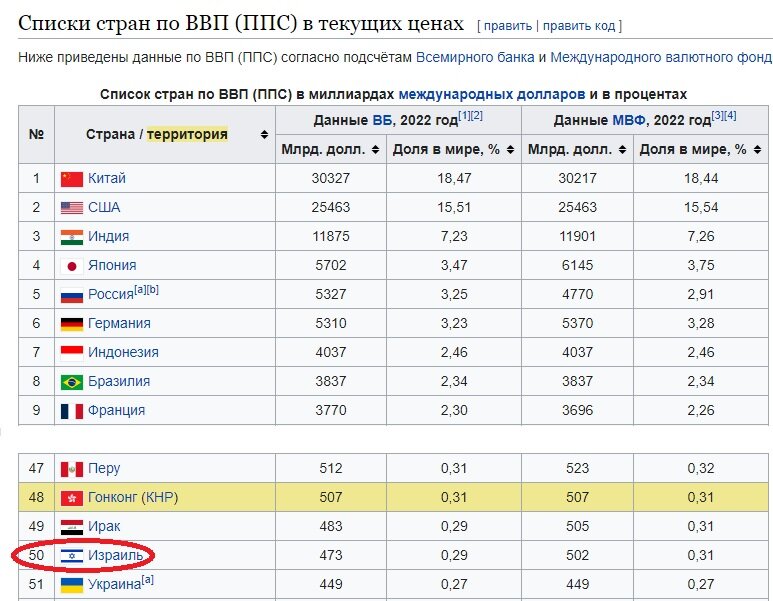
Task: Click the Germany flag icon
Action: click(x=71, y=324)
